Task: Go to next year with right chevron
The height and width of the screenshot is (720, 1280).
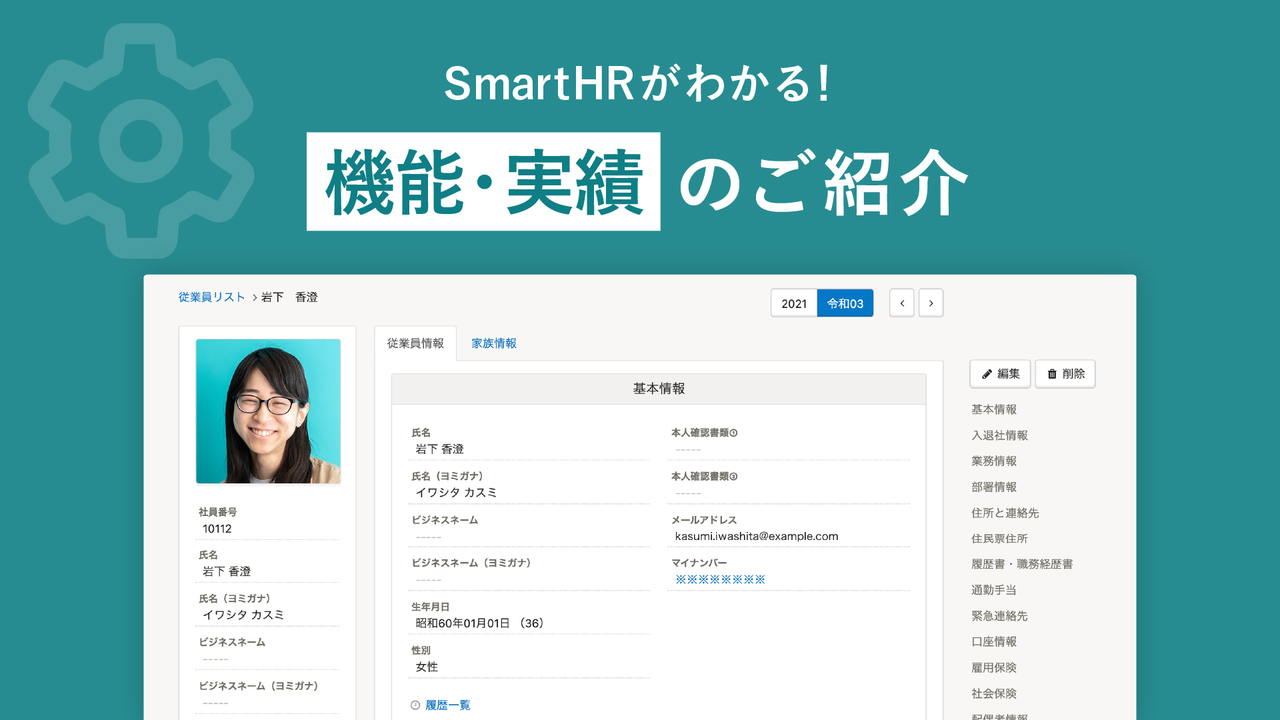Action: click(931, 303)
